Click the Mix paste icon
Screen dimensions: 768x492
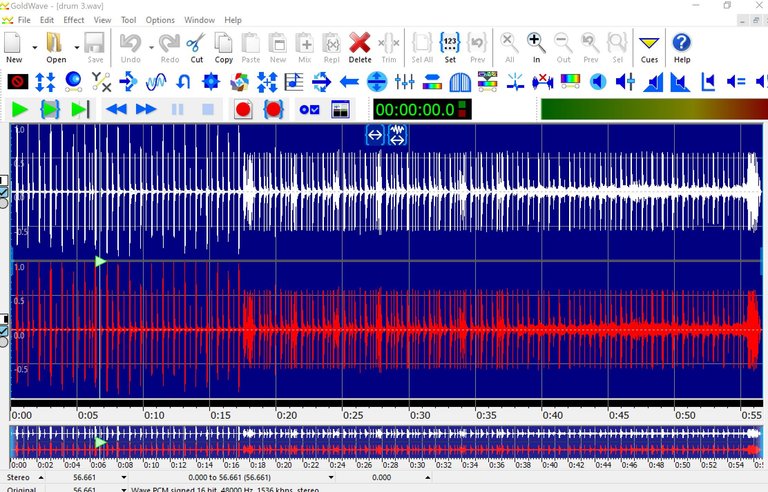tap(305, 47)
